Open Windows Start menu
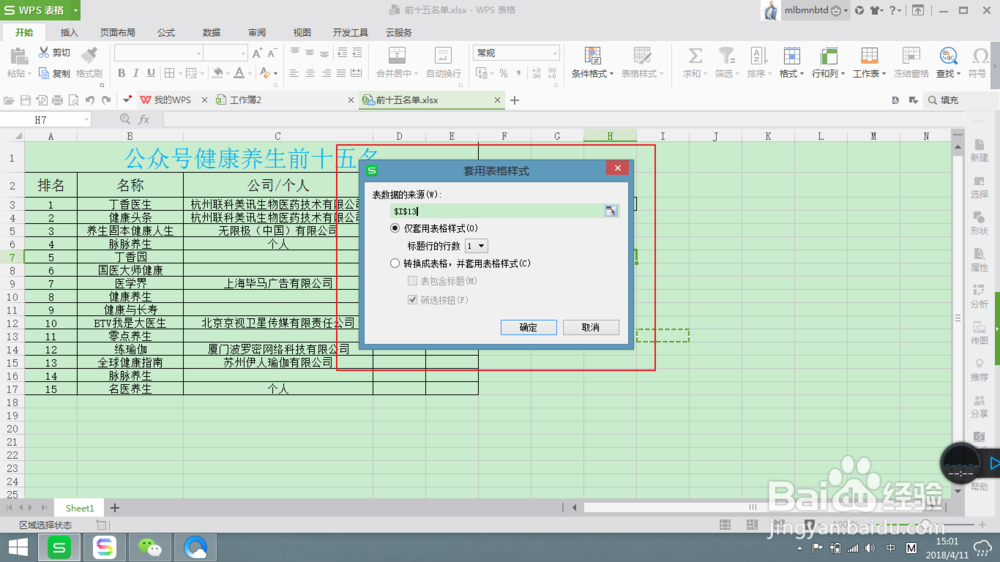The image size is (1000, 562). click(18, 547)
